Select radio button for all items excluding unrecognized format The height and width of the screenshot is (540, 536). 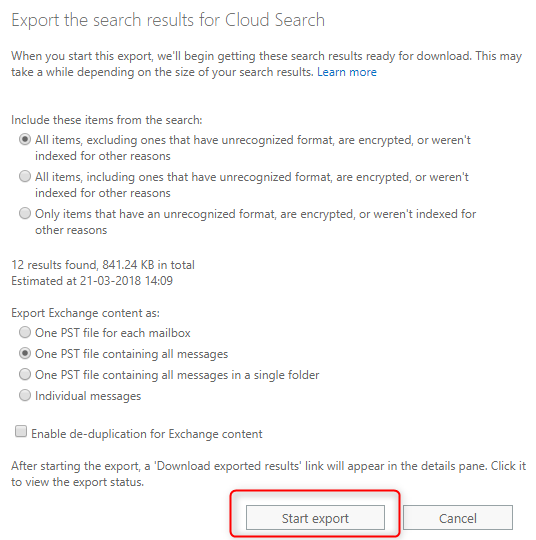point(25,140)
